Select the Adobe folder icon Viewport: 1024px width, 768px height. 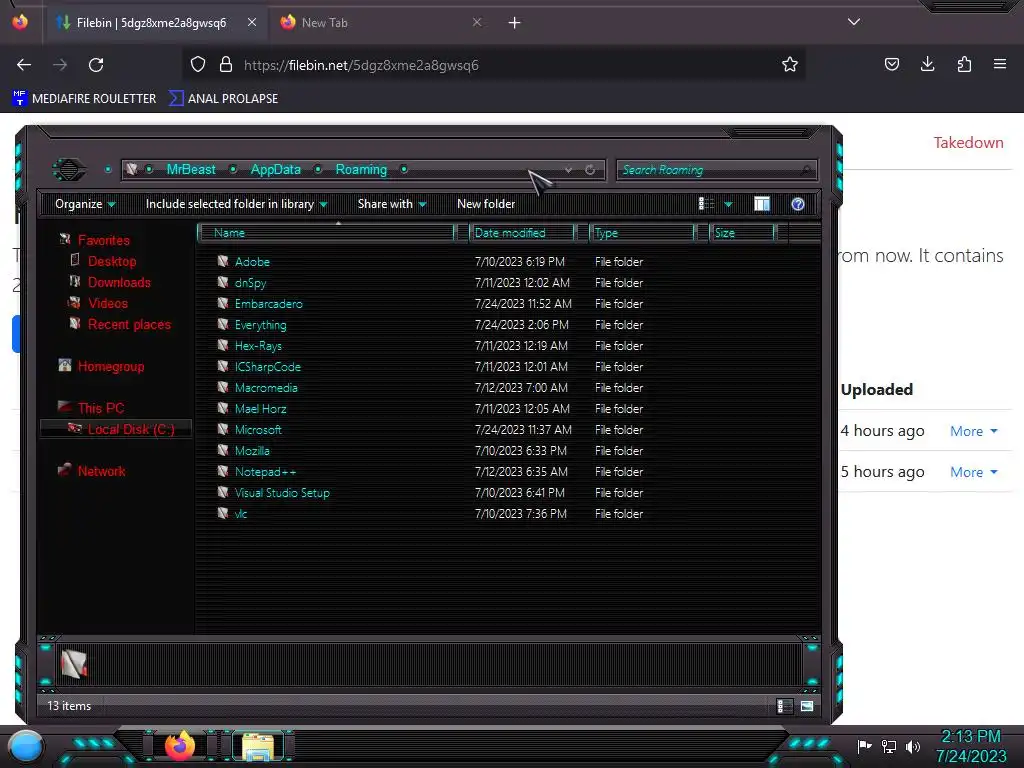(x=223, y=261)
